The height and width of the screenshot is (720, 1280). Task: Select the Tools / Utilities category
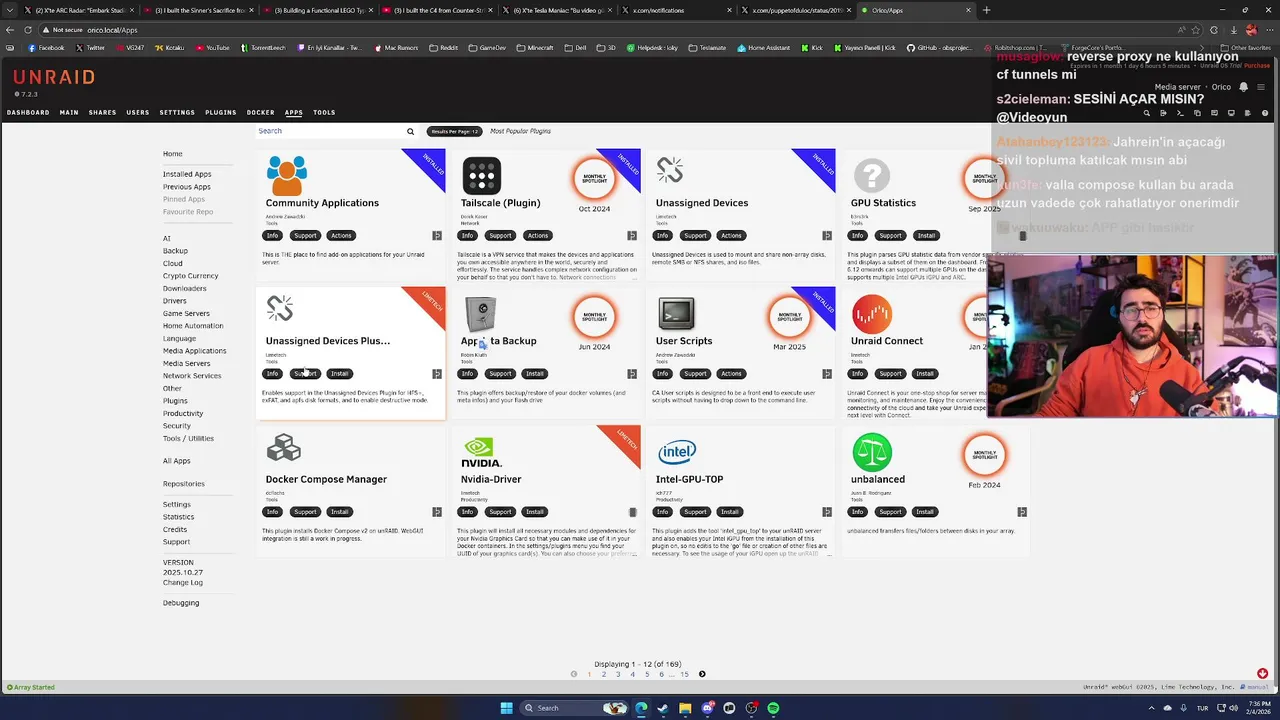(x=188, y=438)
